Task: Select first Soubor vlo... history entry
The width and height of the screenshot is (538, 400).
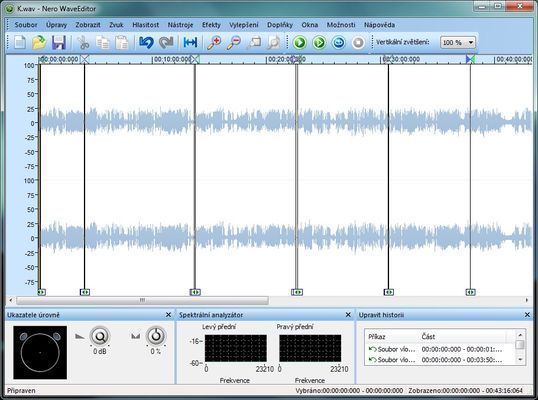Action: click(x=435, y=349)
